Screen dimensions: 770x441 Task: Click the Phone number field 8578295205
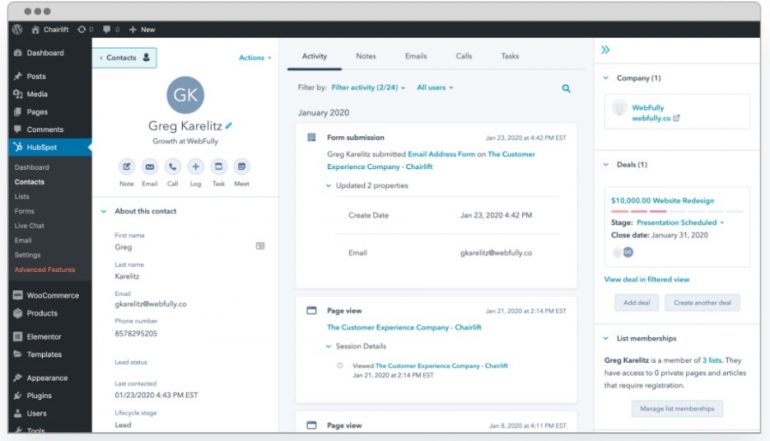(x=136, y=333)
